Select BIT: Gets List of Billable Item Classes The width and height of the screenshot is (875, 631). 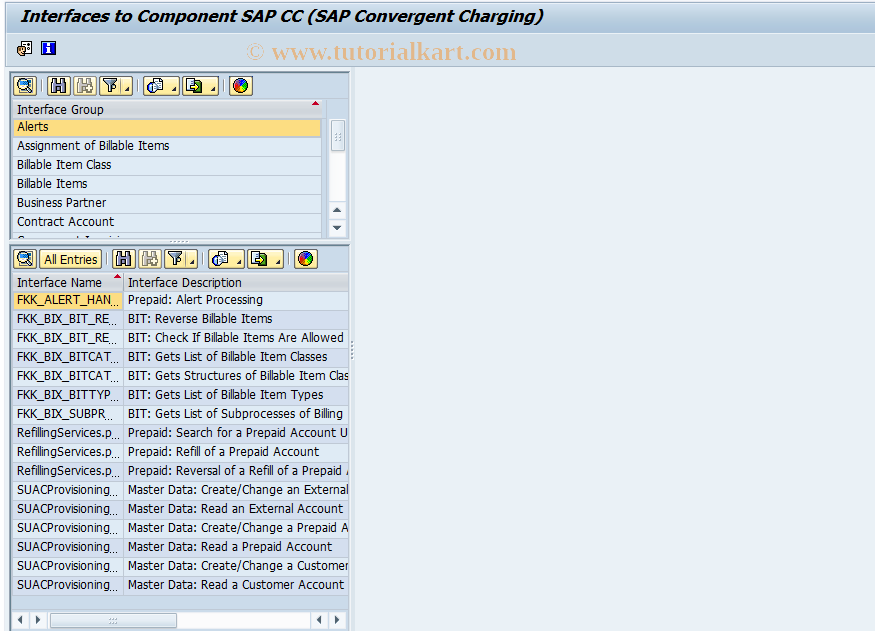click(237, 357)
